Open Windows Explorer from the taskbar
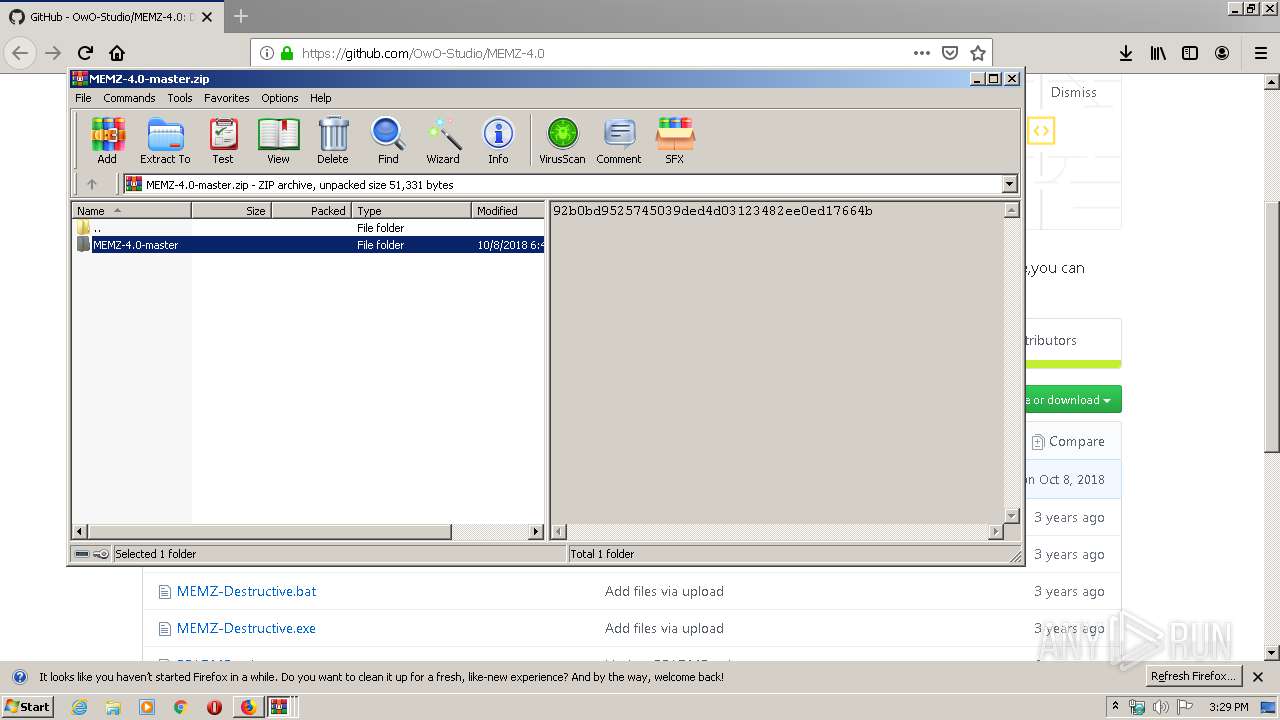1280x720 pixels. [x=113, y=707]
